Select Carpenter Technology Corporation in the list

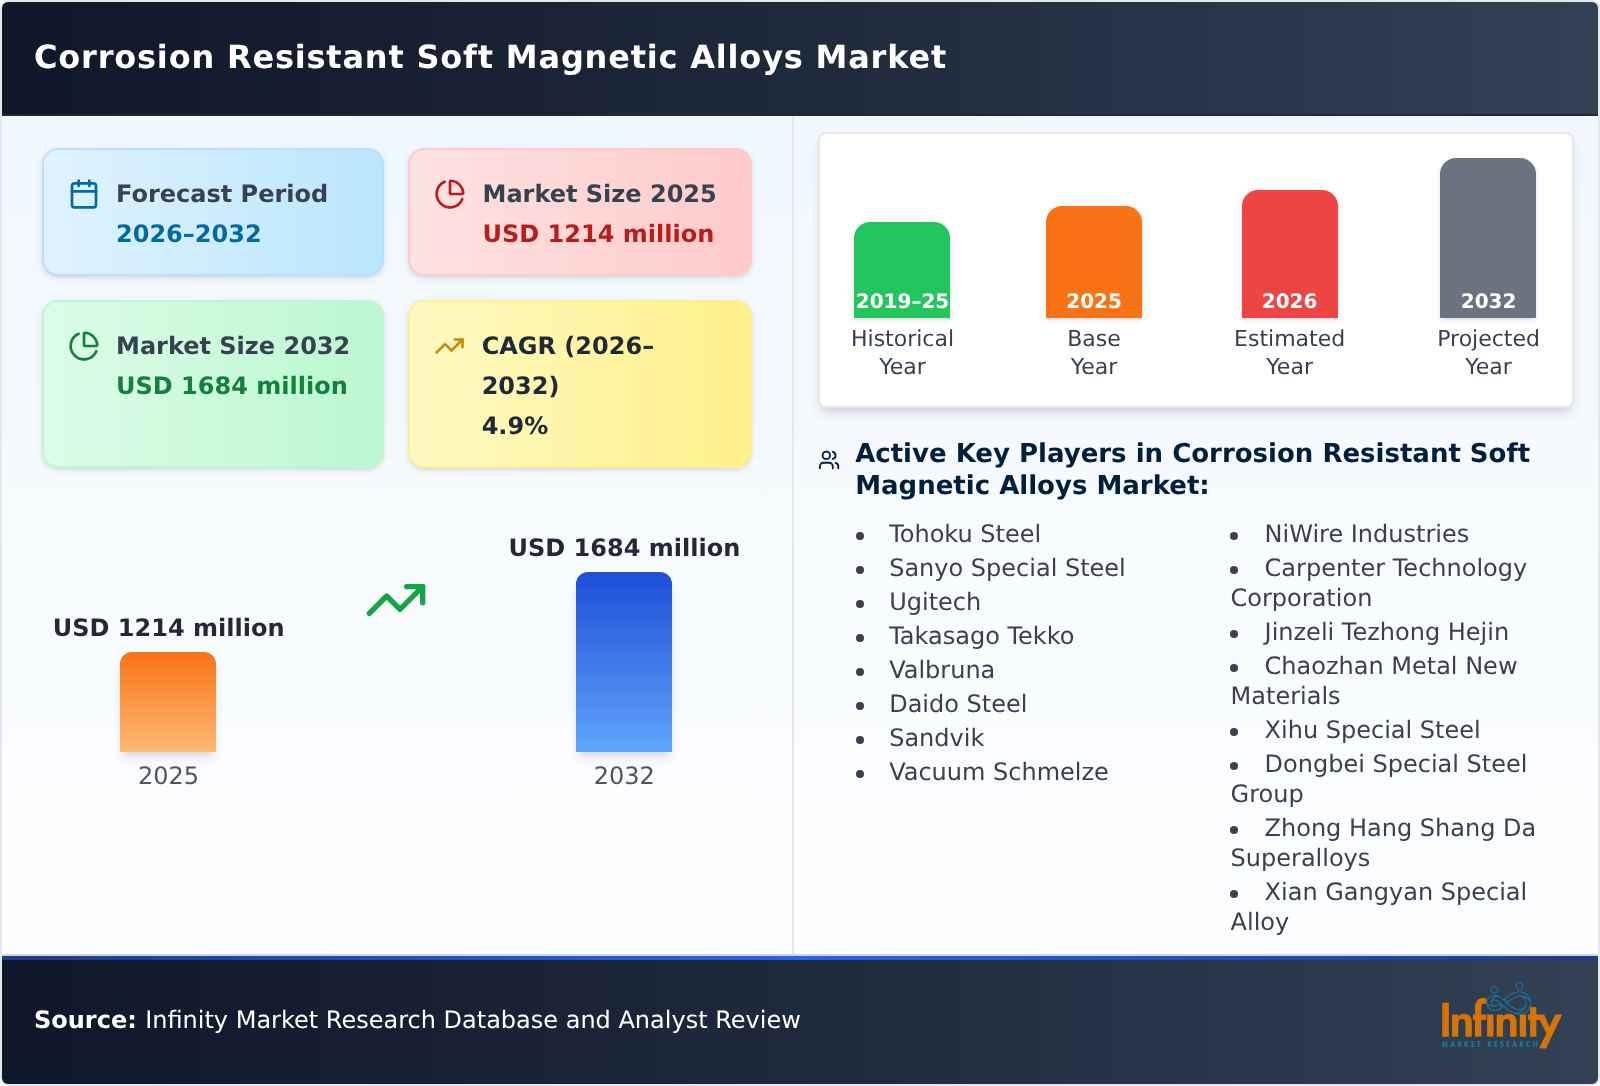pyautogui.click(x=1380, y=582)
